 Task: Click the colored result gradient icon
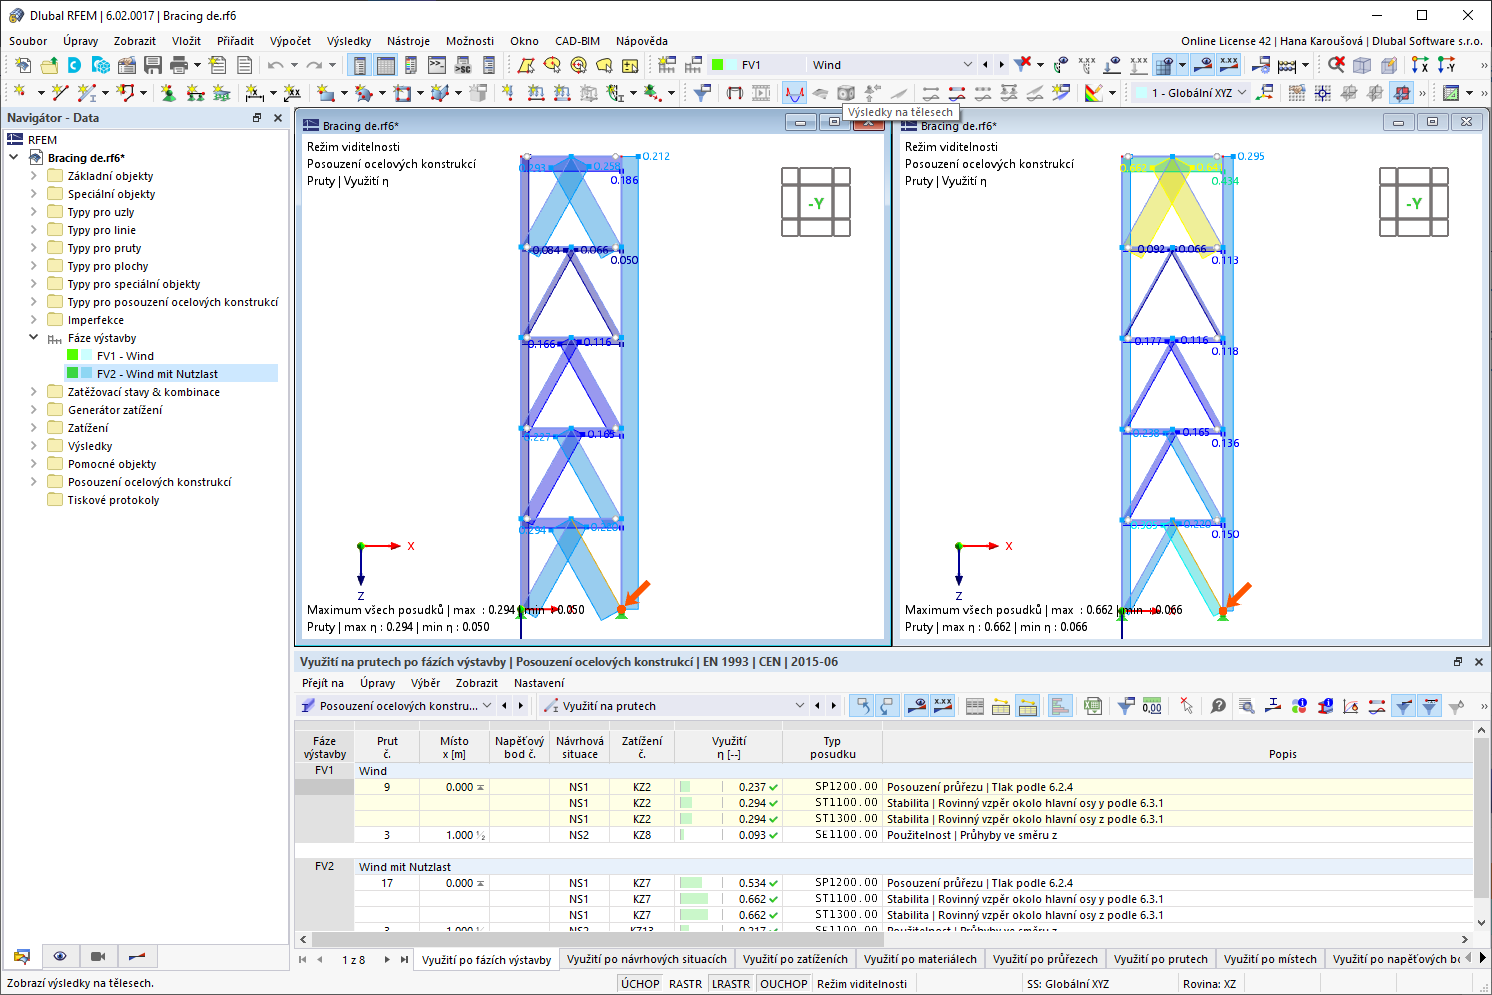pyautogui.click(x=1094, y=93)
